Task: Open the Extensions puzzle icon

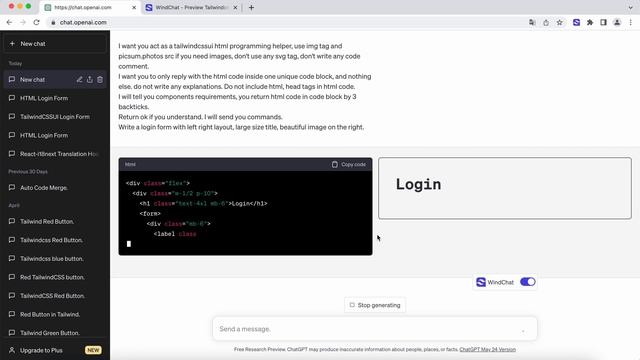Action: tap(590, 22)
